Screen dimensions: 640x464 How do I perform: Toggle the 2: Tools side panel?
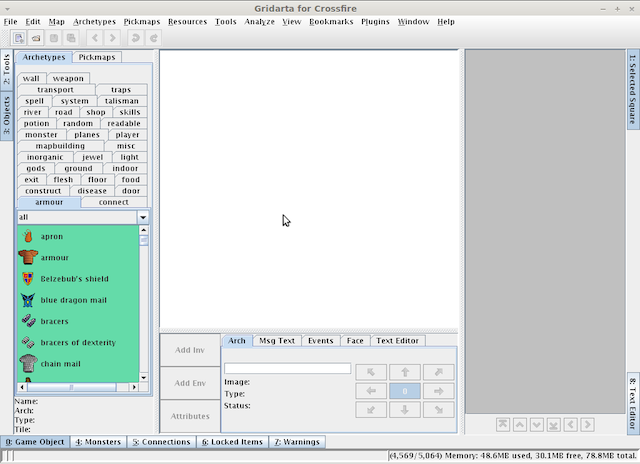pos(7,69)
